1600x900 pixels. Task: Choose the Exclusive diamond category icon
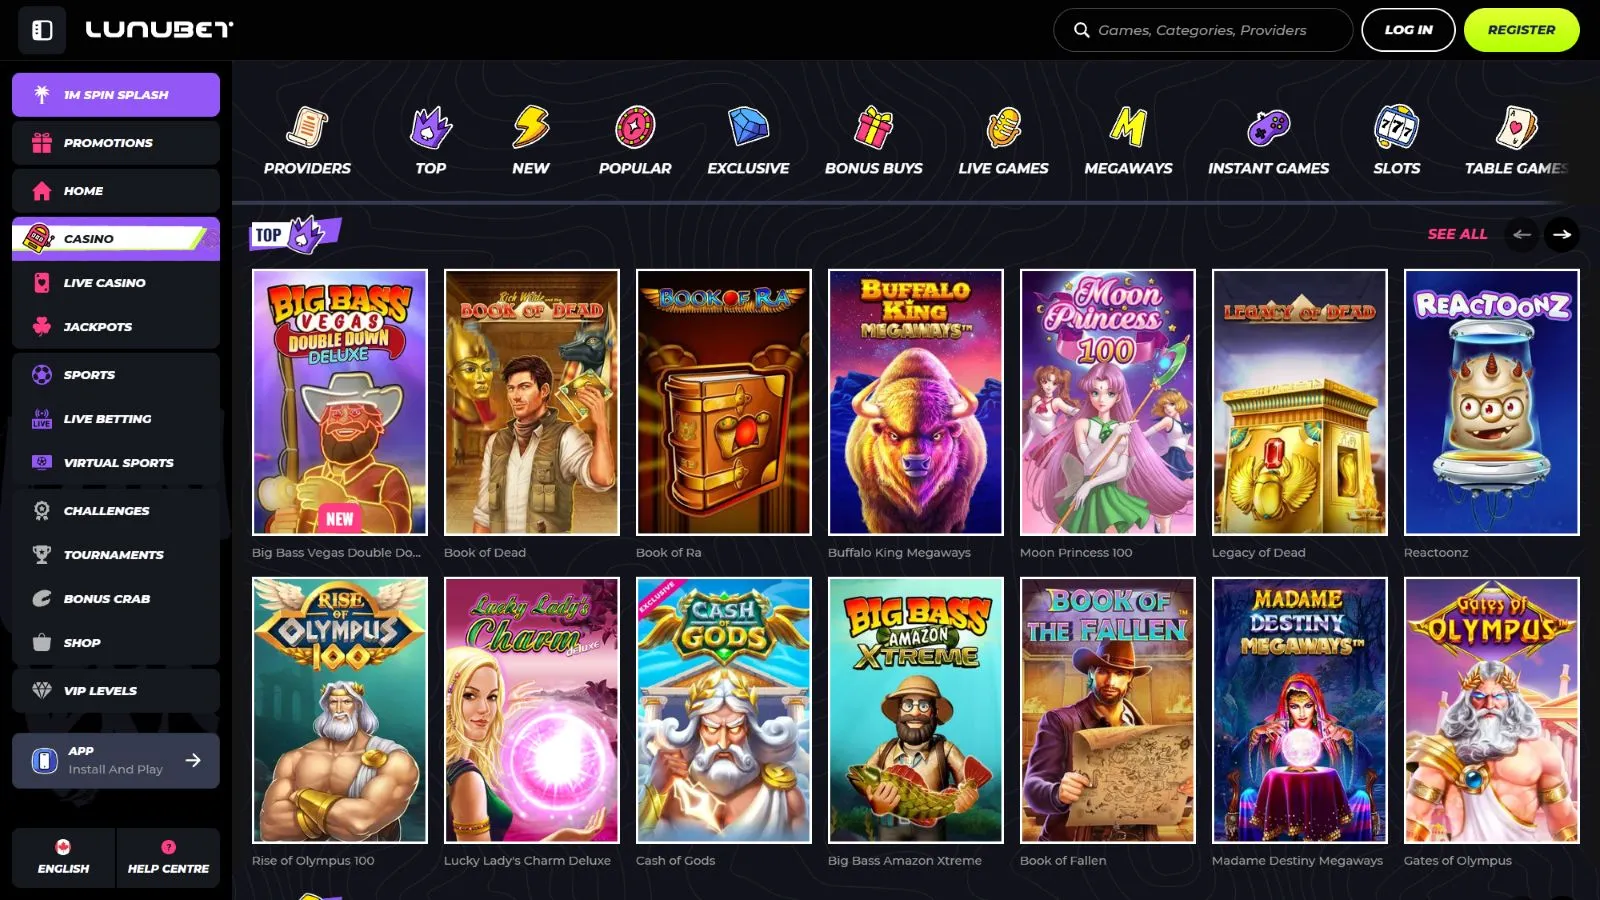(x=748, y=128)
